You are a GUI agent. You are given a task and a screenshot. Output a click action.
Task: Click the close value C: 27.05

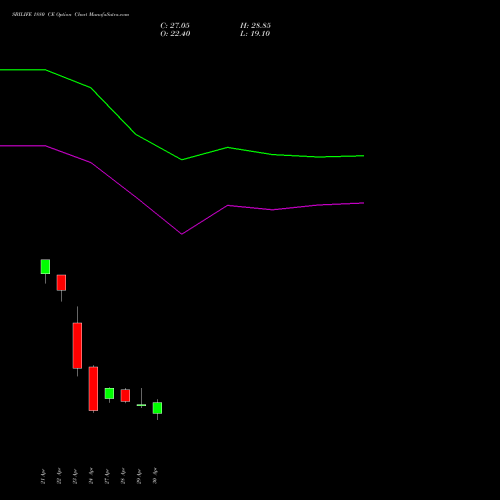point(175,26)
